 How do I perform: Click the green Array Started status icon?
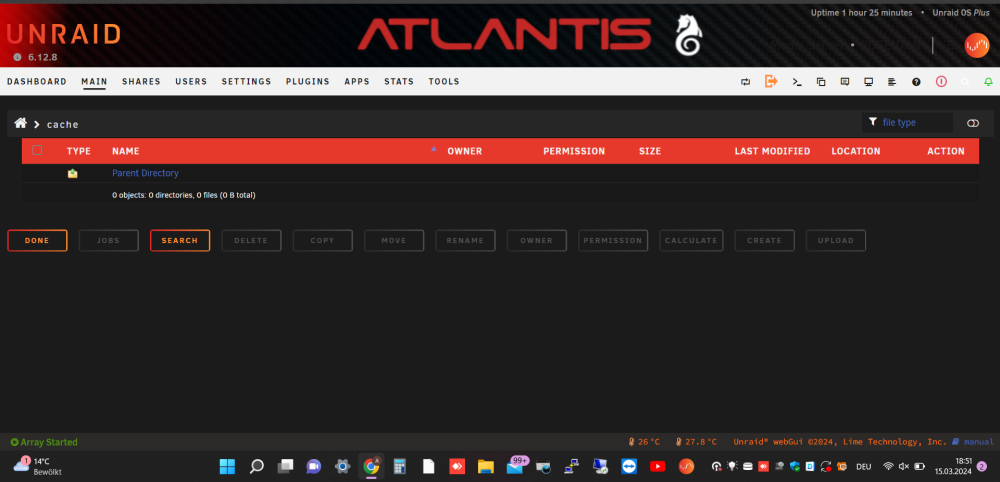(14, 442)
